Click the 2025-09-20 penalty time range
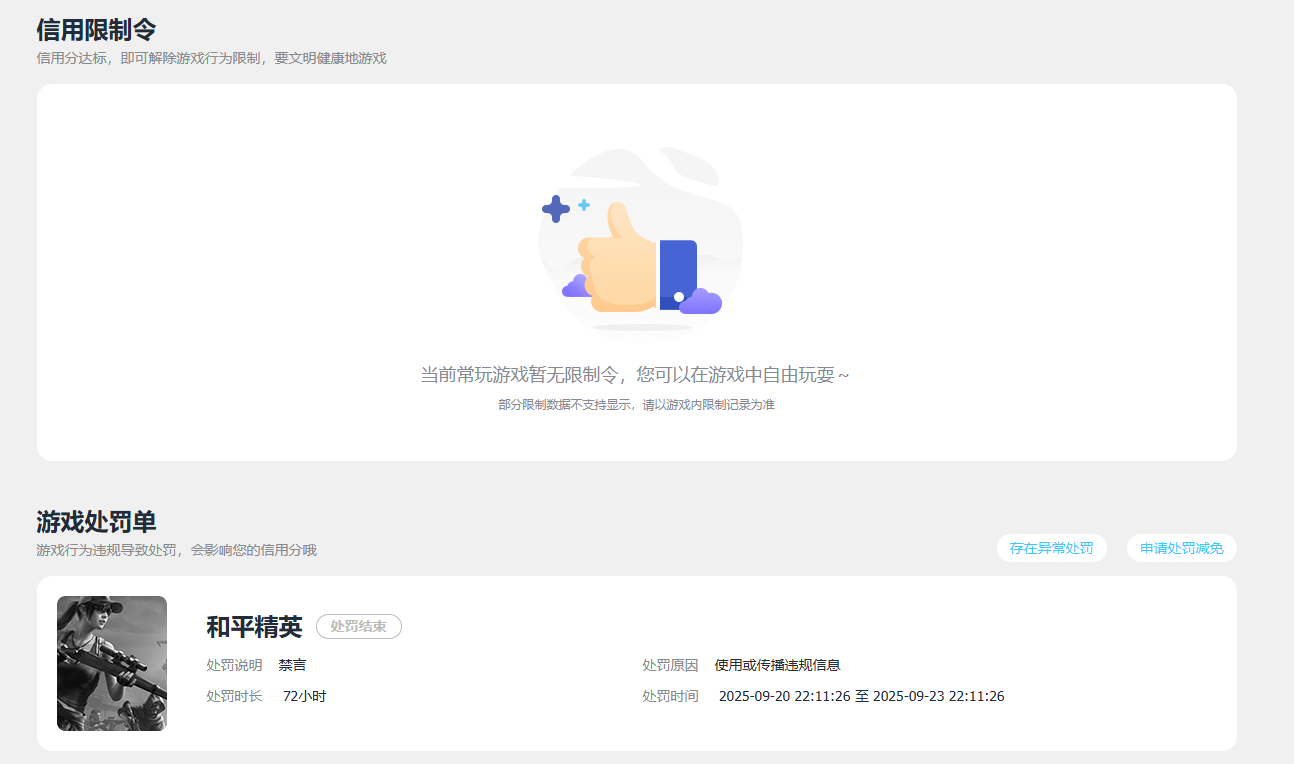Image resolution: width=1294 pixels, height=764 pixels. (x=862, y=696)
